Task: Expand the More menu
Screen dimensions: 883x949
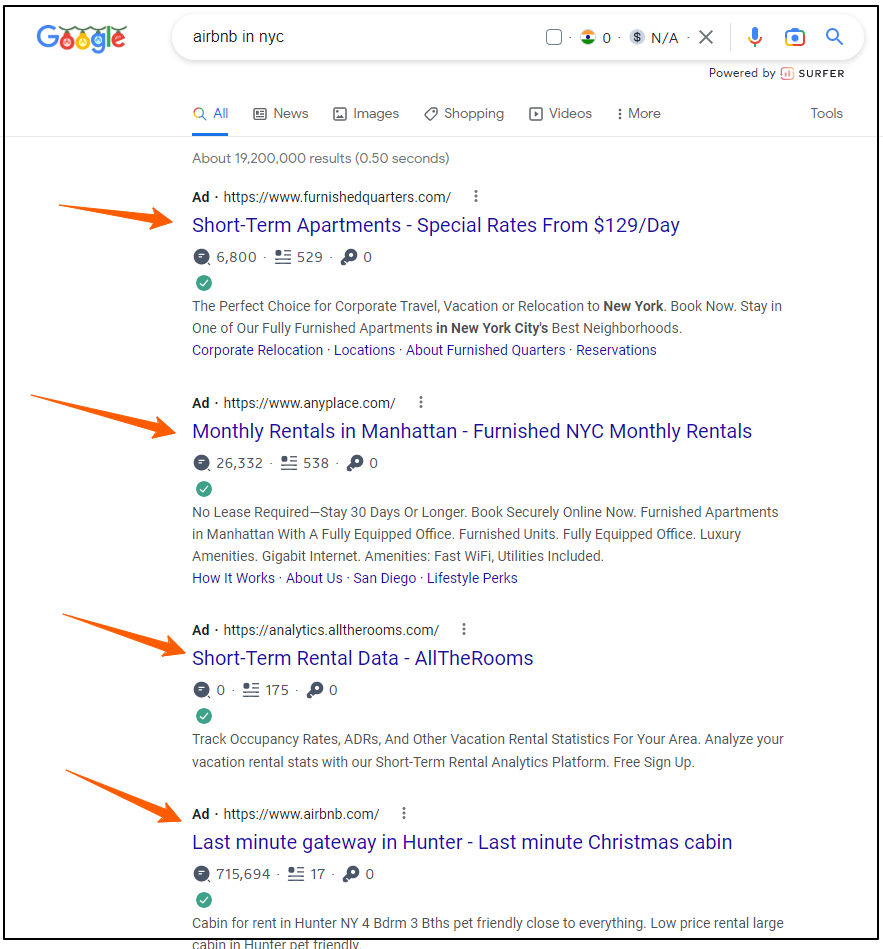Action: 638,114
